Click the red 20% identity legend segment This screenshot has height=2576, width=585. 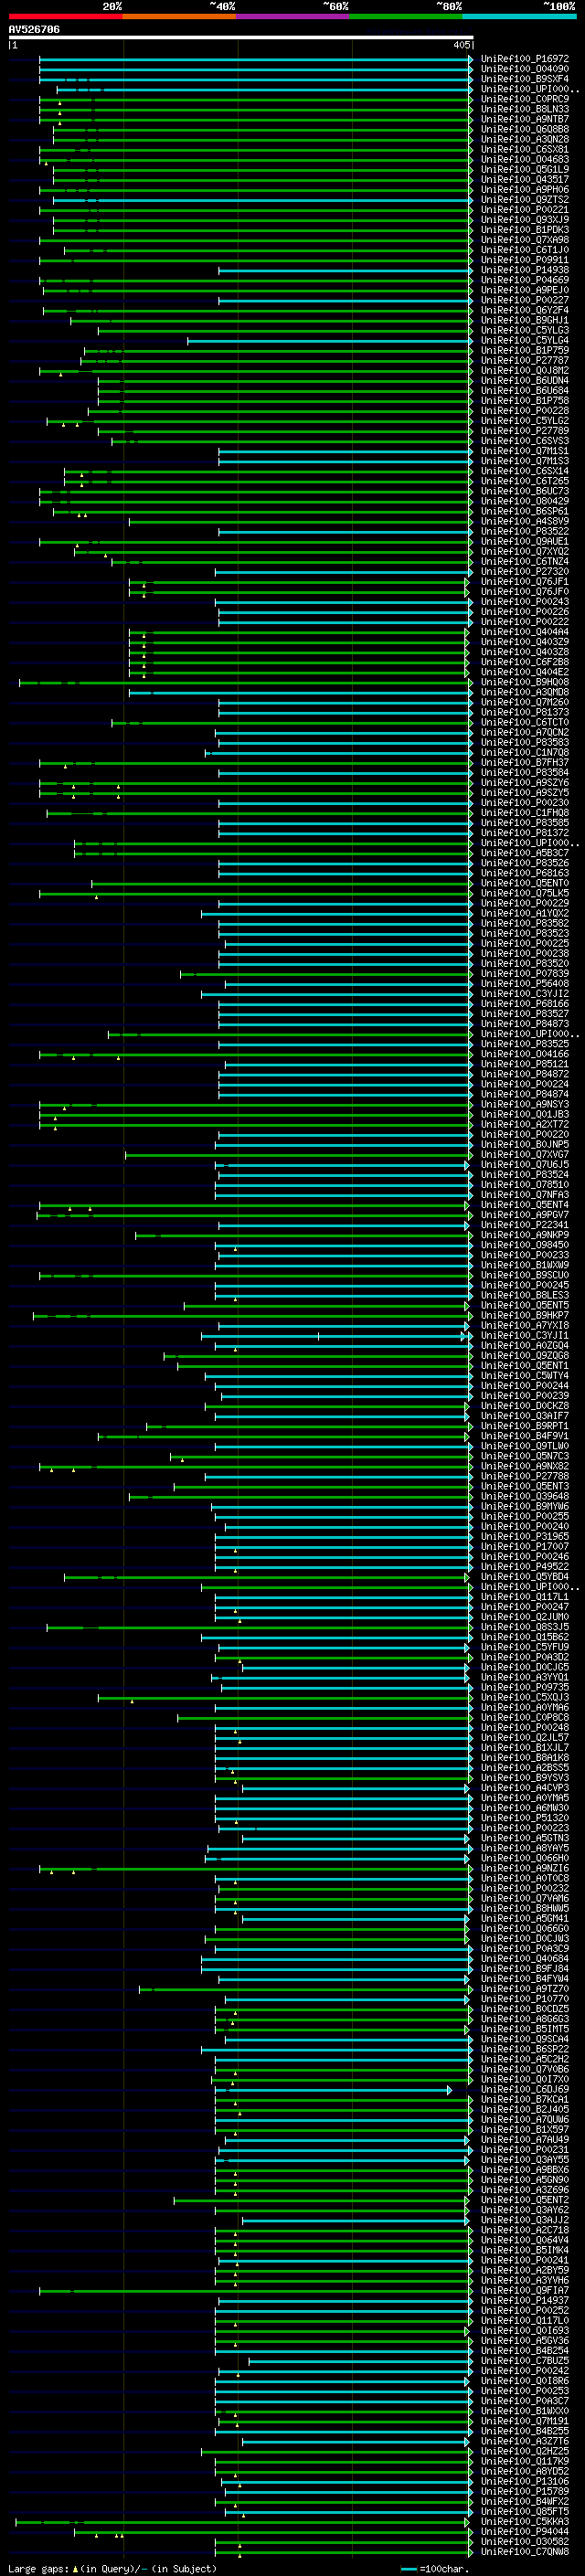(x=66, y=16)
